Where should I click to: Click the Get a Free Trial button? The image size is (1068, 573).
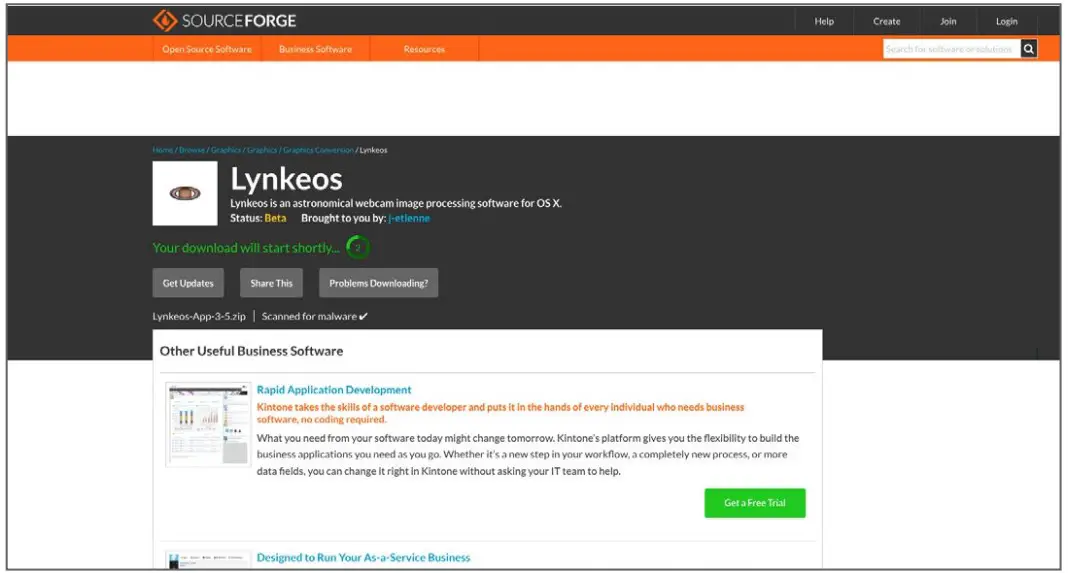tap(754, 503)
